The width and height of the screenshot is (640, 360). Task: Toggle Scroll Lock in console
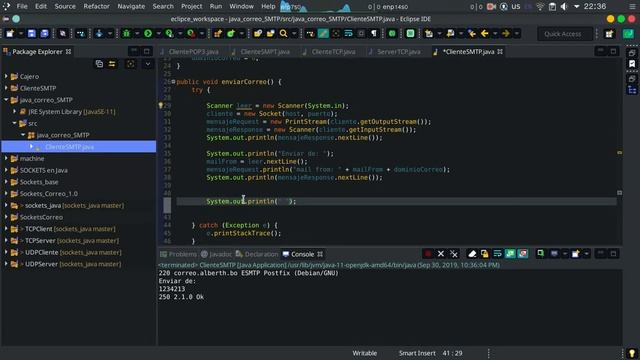484,254
